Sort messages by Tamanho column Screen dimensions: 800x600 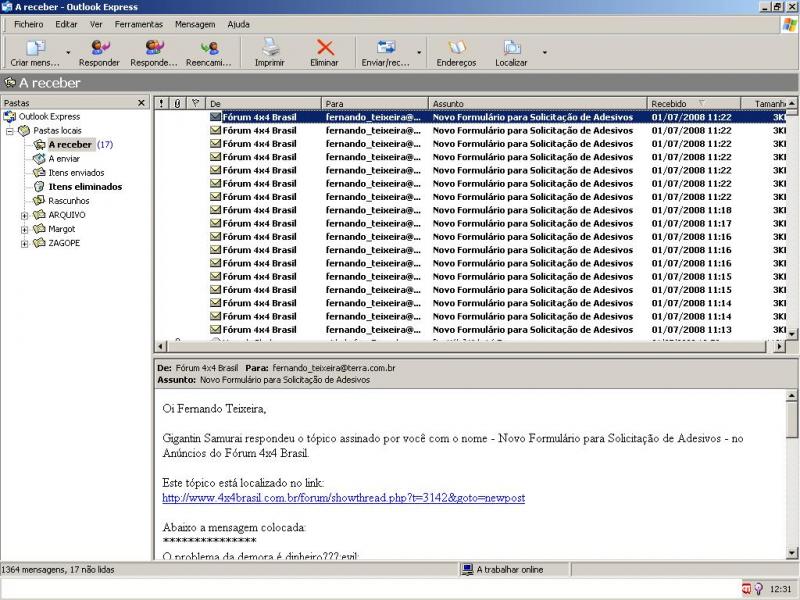coord(763,104)
